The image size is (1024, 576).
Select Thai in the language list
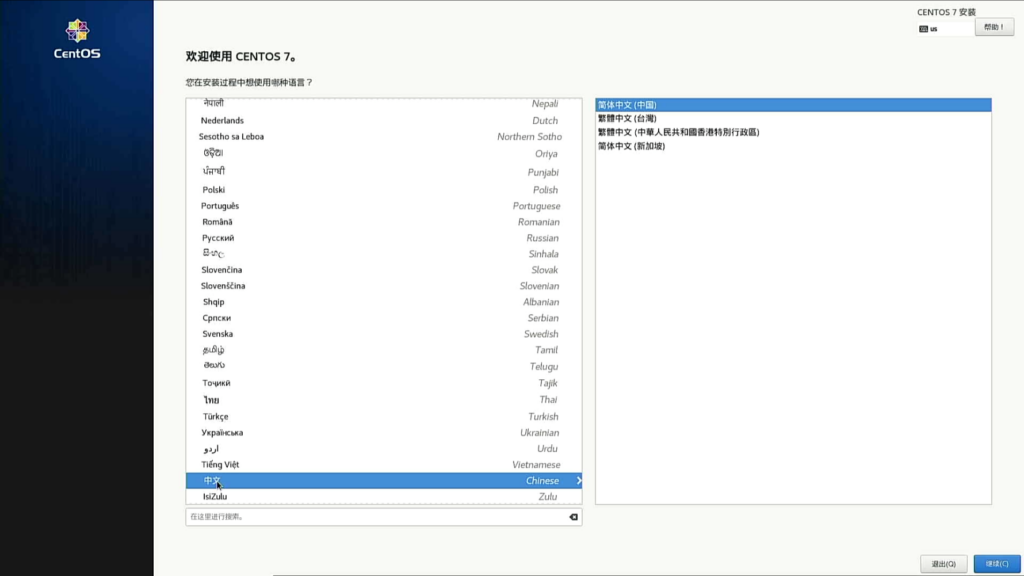coord(383,400)
